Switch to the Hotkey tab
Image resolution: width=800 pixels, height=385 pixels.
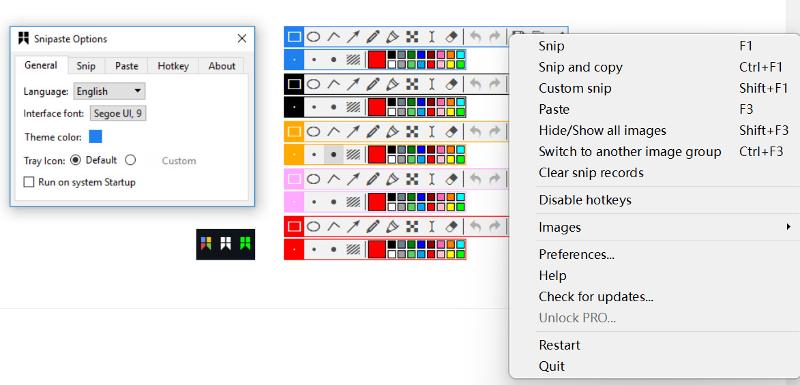[173, 66]
